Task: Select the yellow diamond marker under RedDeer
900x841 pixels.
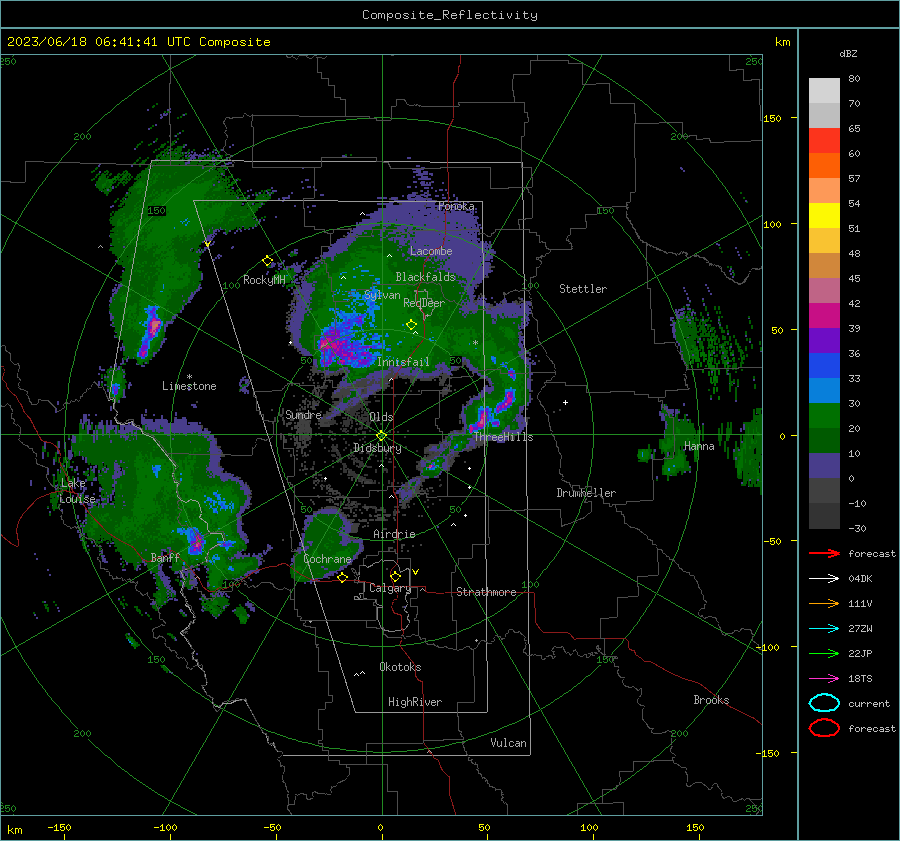Action: pos(412,325)
